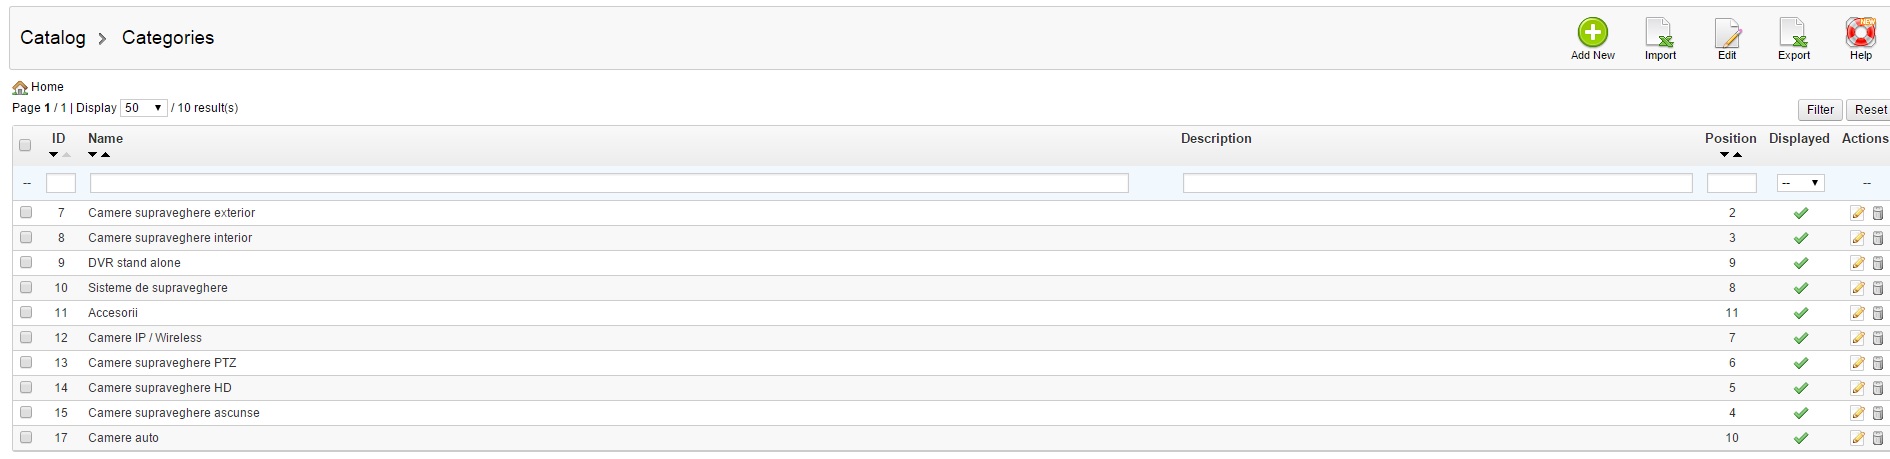Click pencil icon for Camere supraveghere PTZ
Viewport: 1890px width, 459px height.
[x=1857, y=363]
